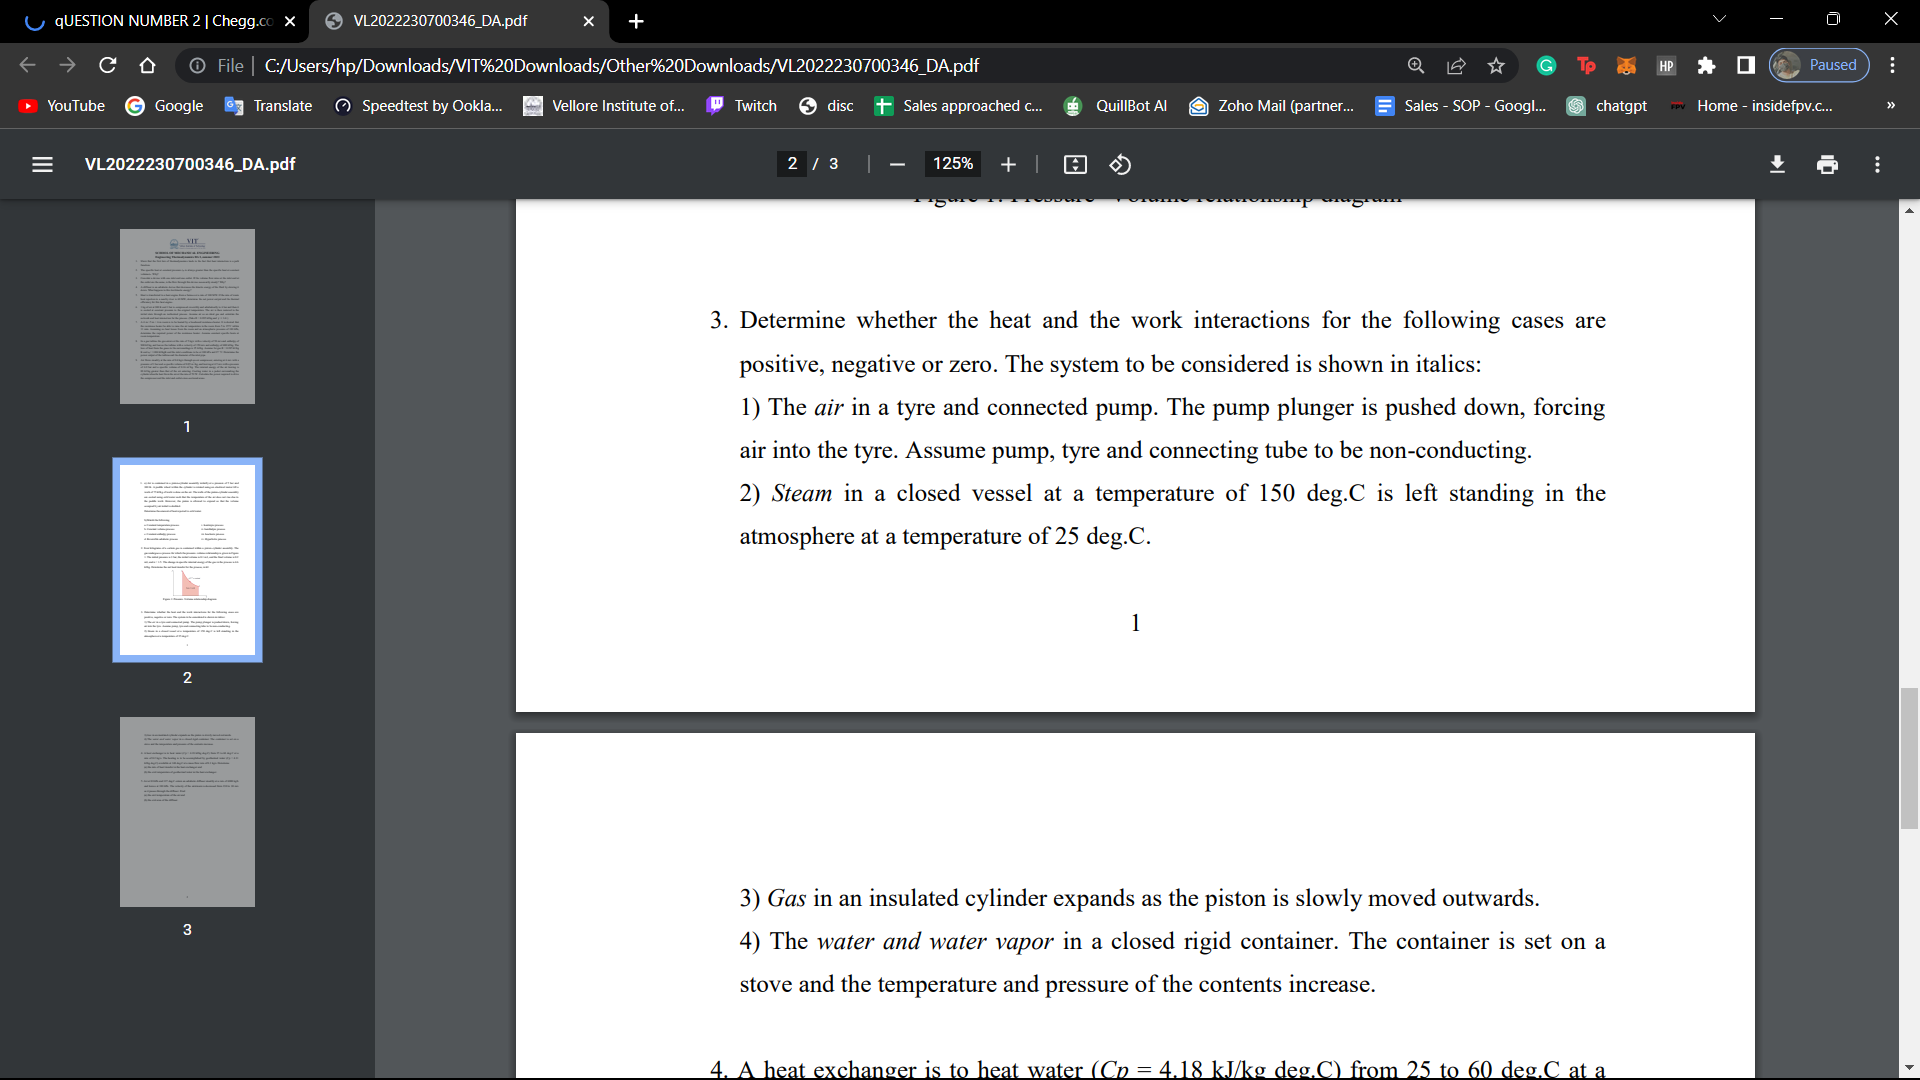Screen dimensions: 1920x1080
Task: Toggle the PDF sidebar hamburger menu
Action: [42, 164]
